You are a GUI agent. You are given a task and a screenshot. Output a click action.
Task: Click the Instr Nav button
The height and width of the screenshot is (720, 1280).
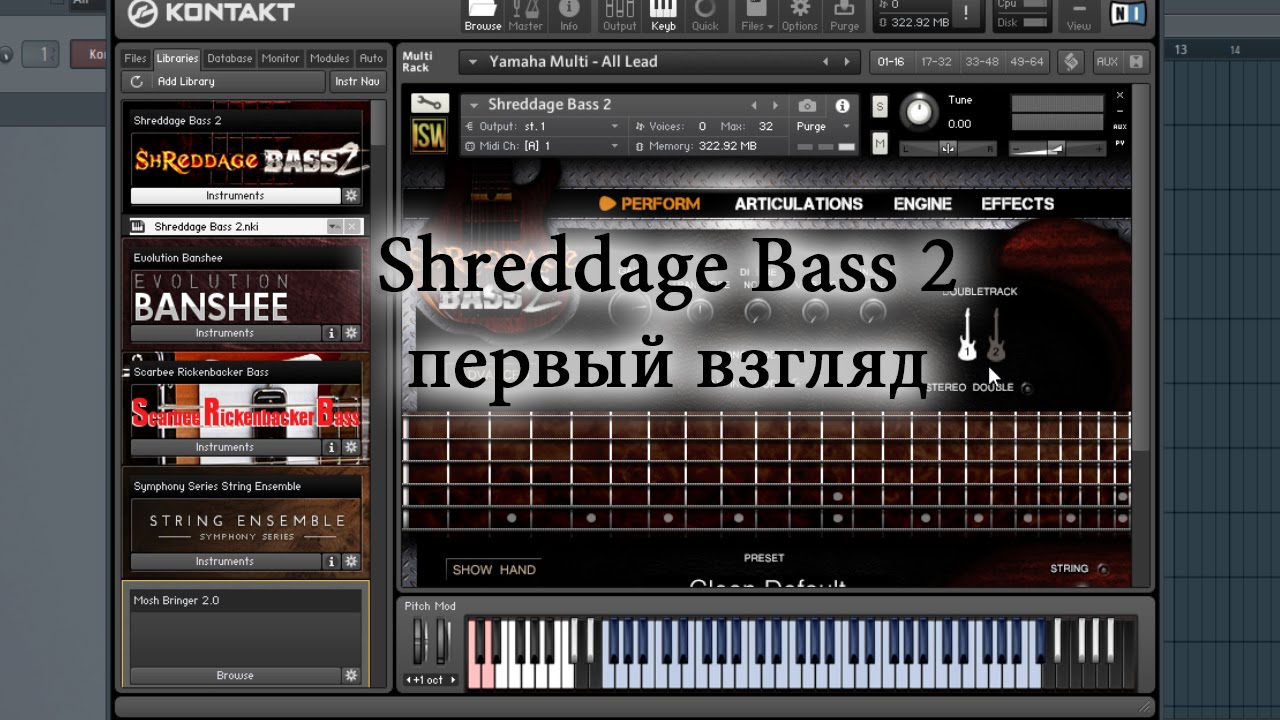(x=357, y=82)
